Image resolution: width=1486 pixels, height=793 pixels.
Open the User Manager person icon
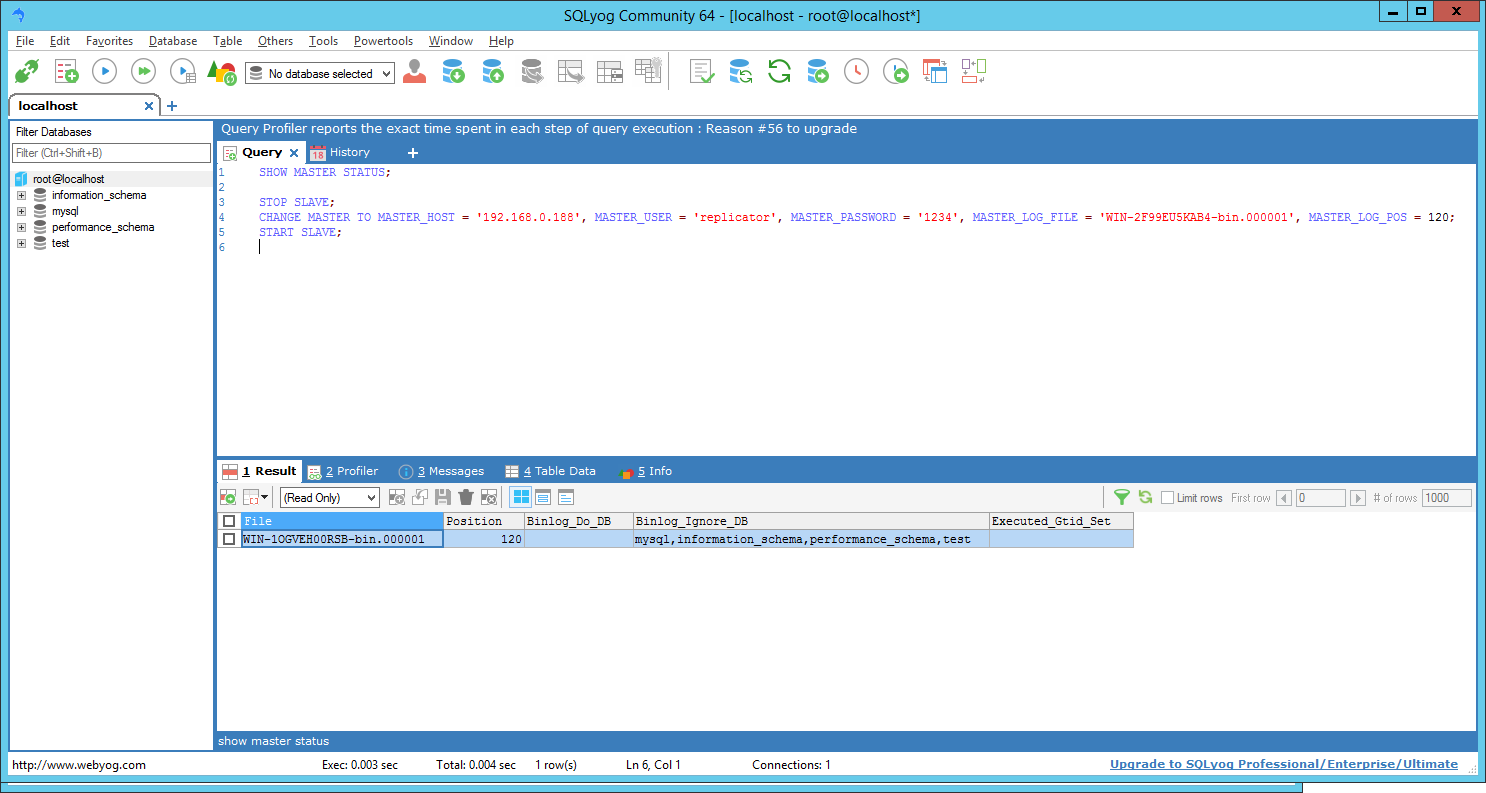[x=414, y=72]
